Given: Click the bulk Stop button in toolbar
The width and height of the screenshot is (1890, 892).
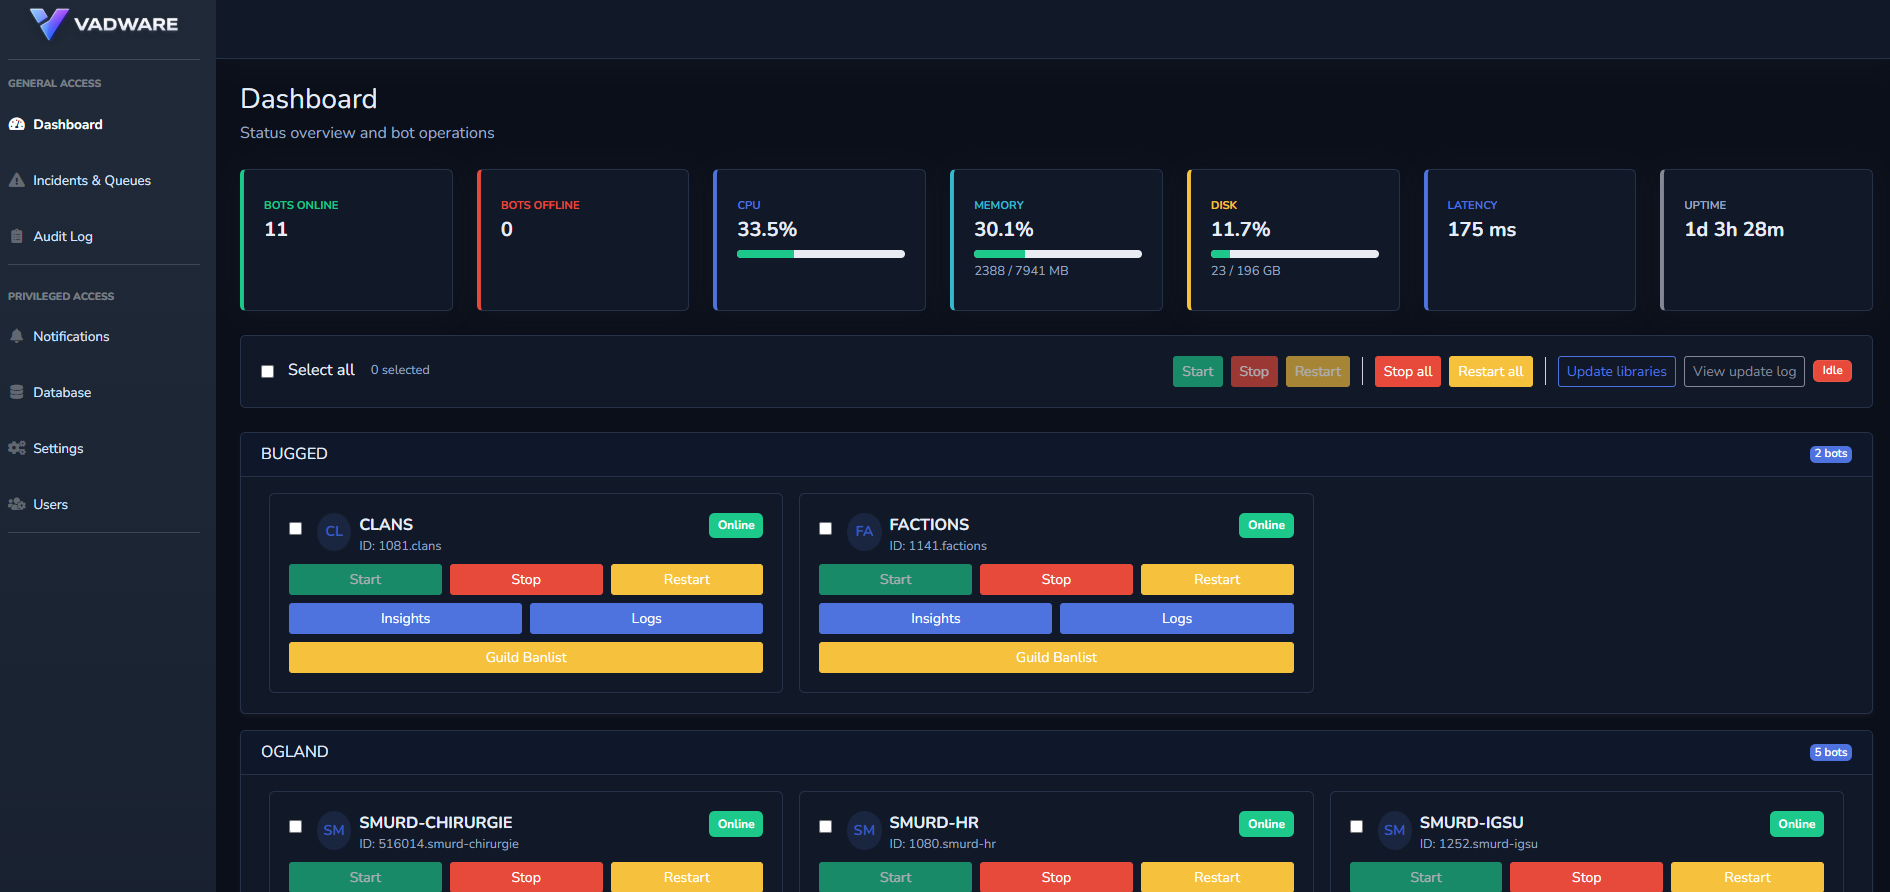Looking at the screenshot, I should pos(1254,371).
